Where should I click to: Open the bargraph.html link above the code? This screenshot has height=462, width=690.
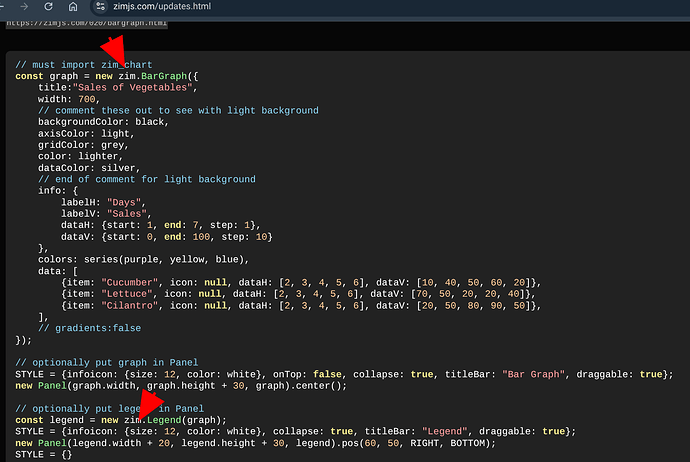tap(87, 23)
